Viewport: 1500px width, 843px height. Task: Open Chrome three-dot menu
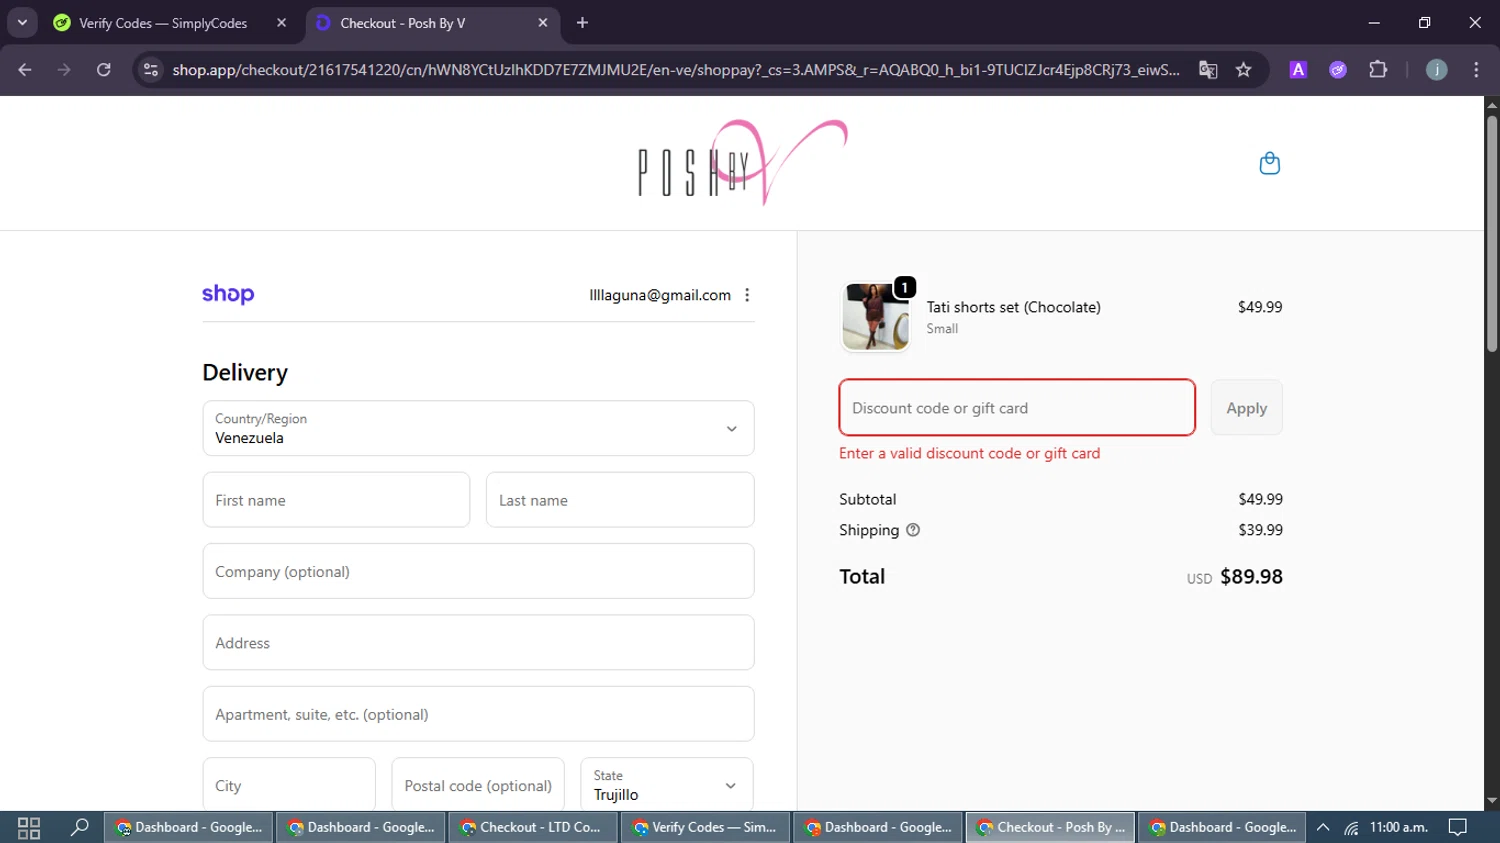point(1476,69)
